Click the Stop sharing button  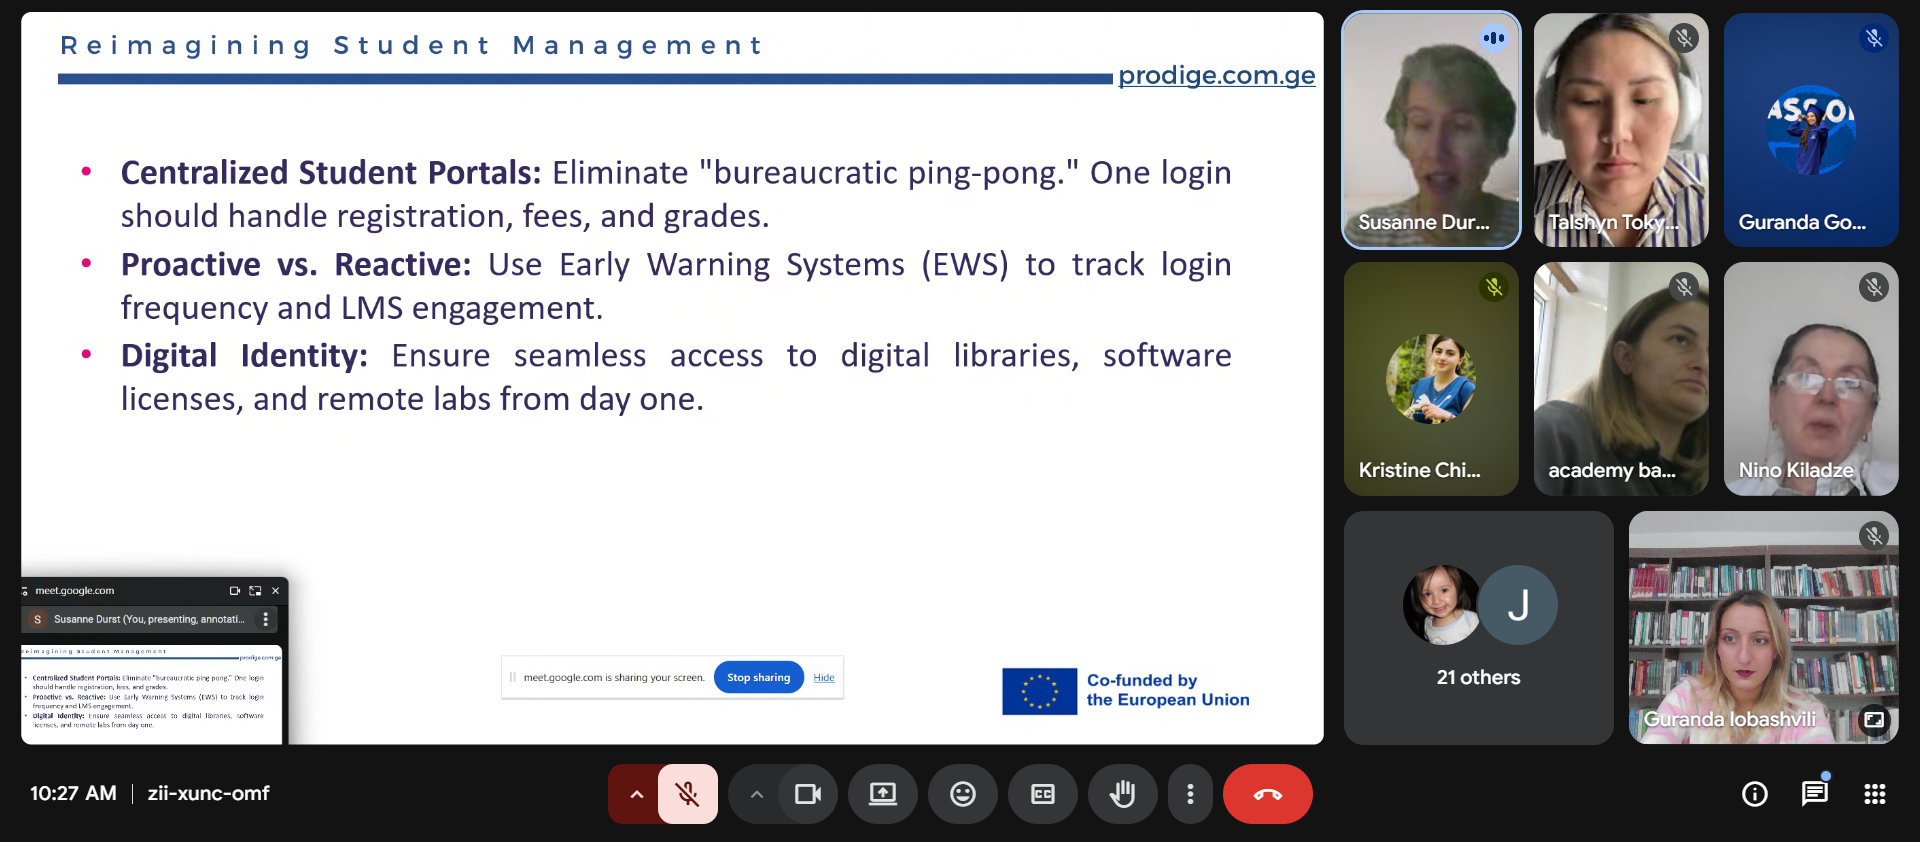[758, 677]
